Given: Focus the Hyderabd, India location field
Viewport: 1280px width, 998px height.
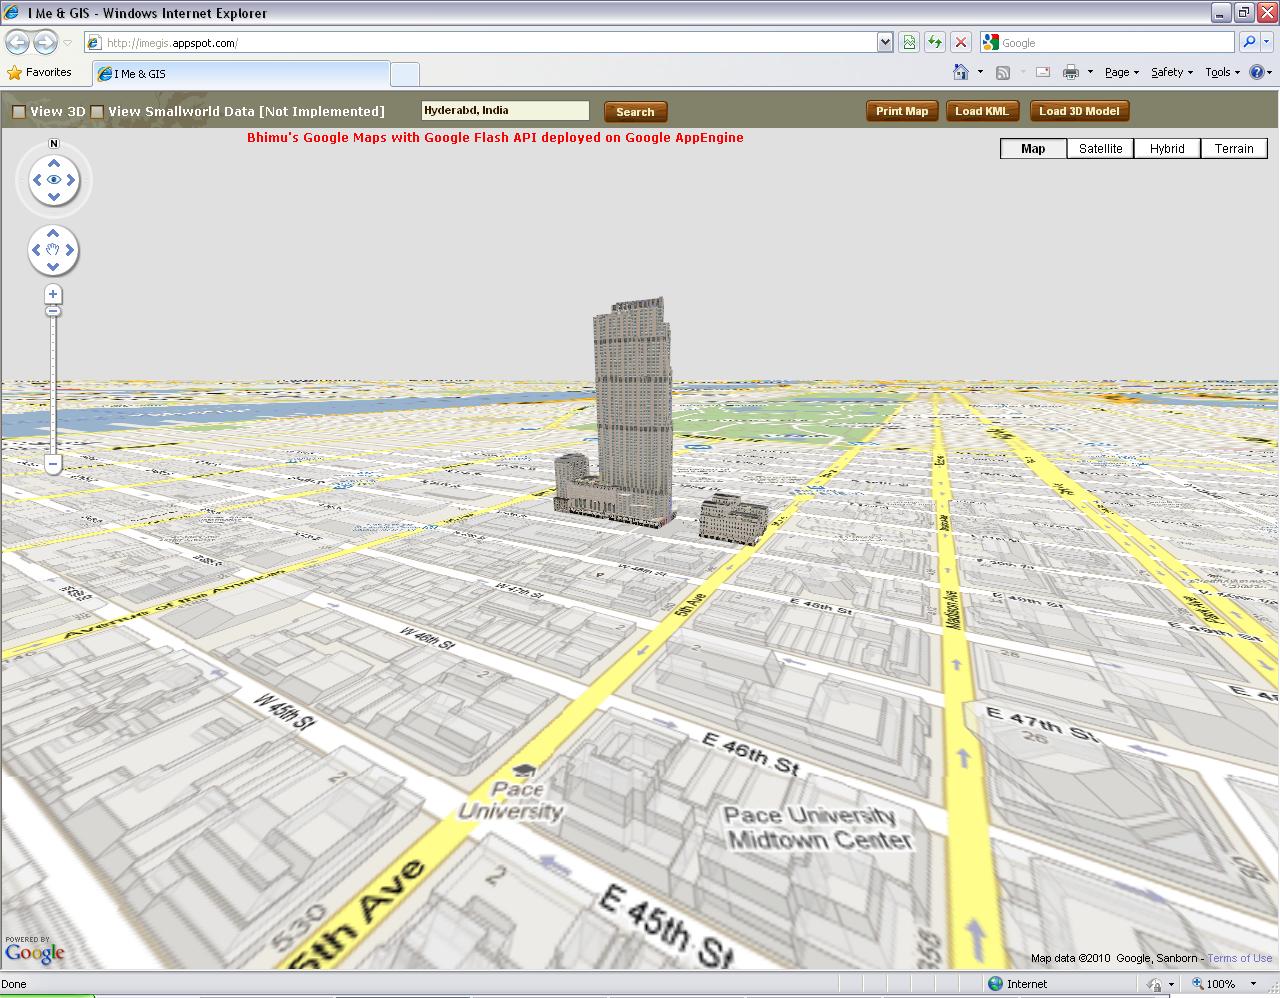Looking at the screenshot, I should point(505,111).
